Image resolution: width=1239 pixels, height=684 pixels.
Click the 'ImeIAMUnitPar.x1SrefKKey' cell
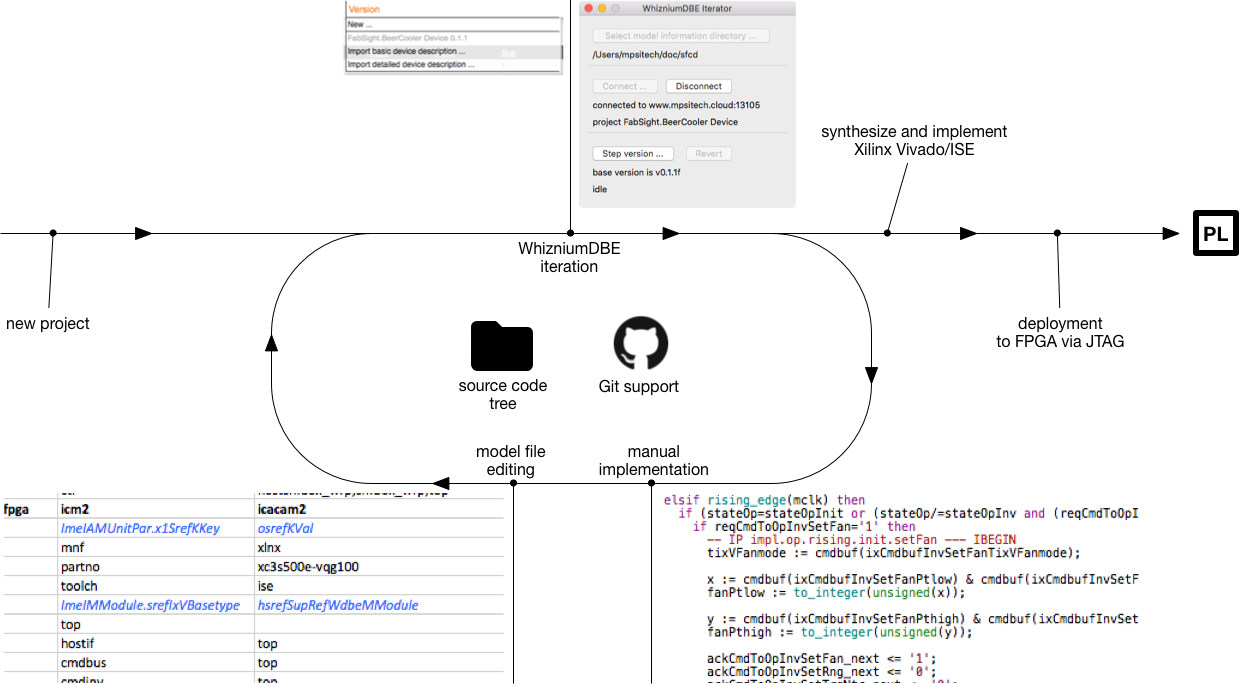(x=155, y=528)
